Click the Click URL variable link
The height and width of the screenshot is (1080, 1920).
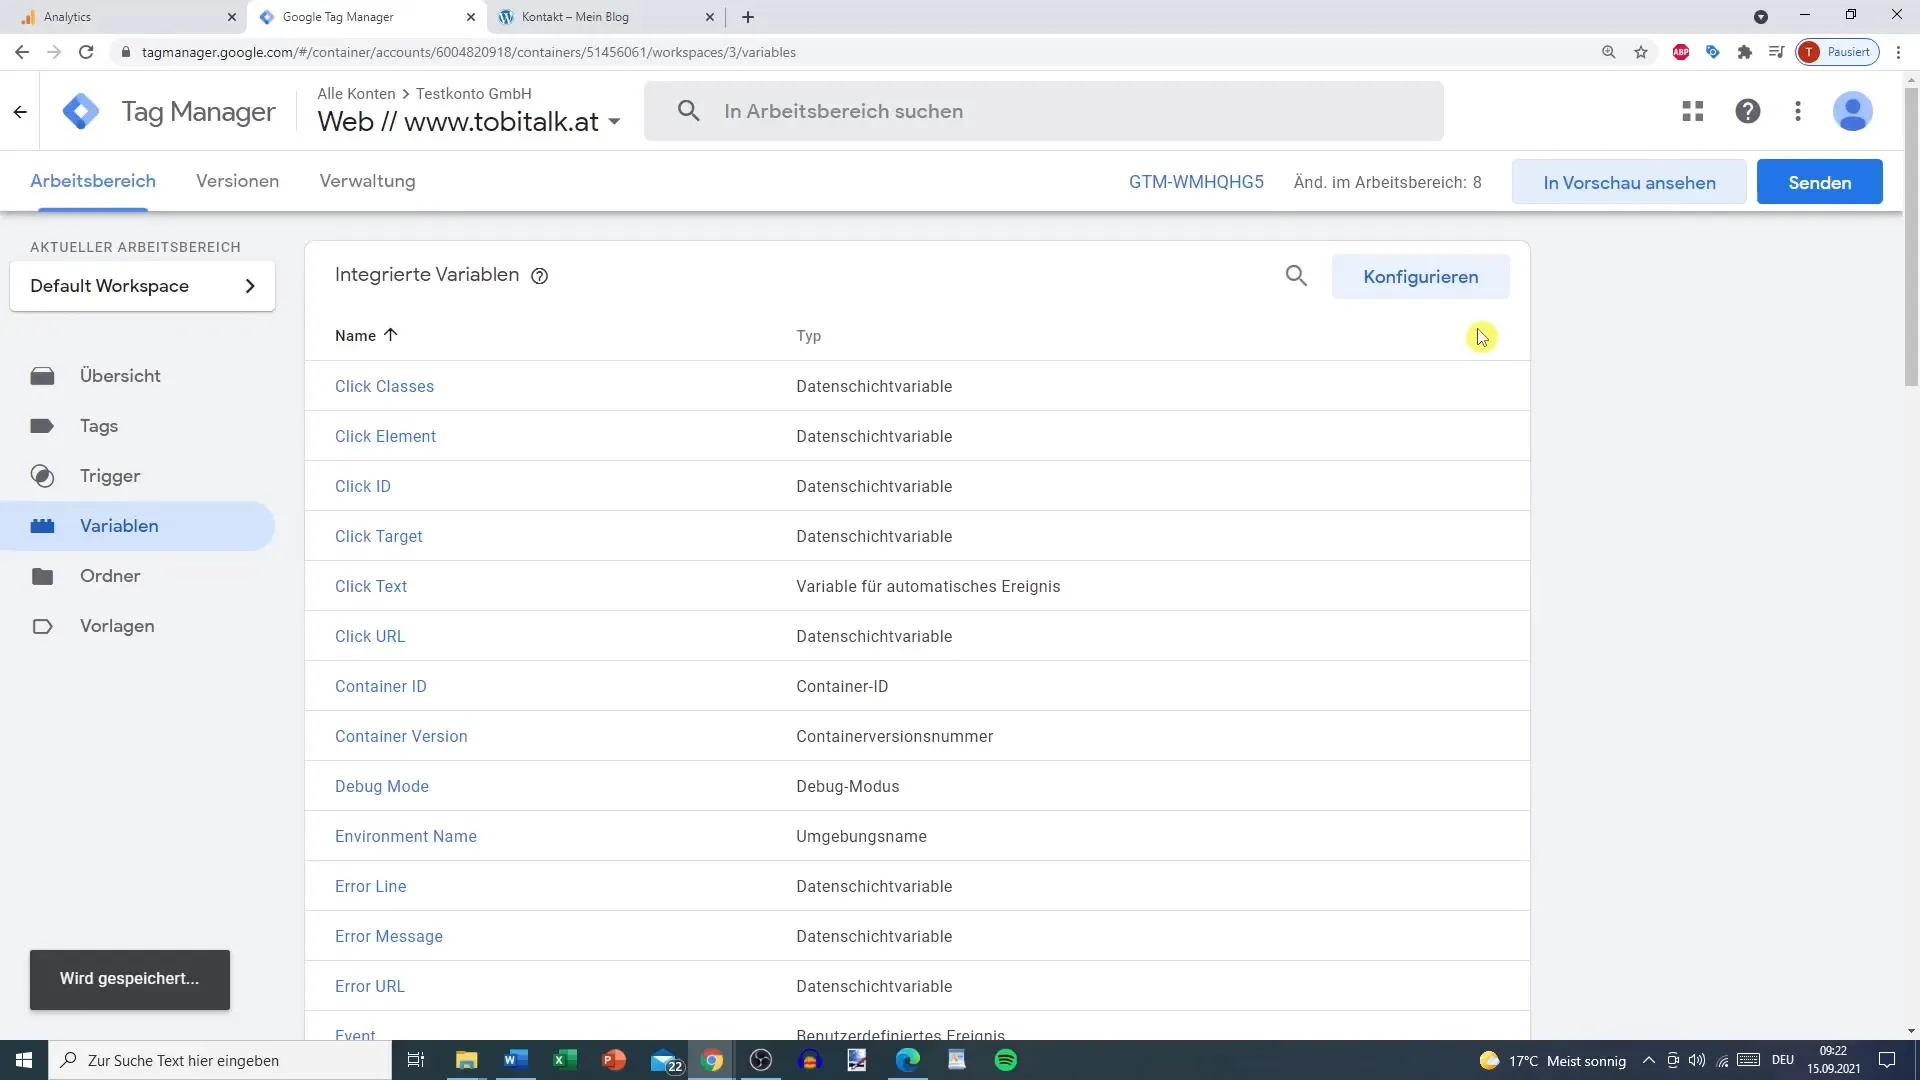coord(371,636)
